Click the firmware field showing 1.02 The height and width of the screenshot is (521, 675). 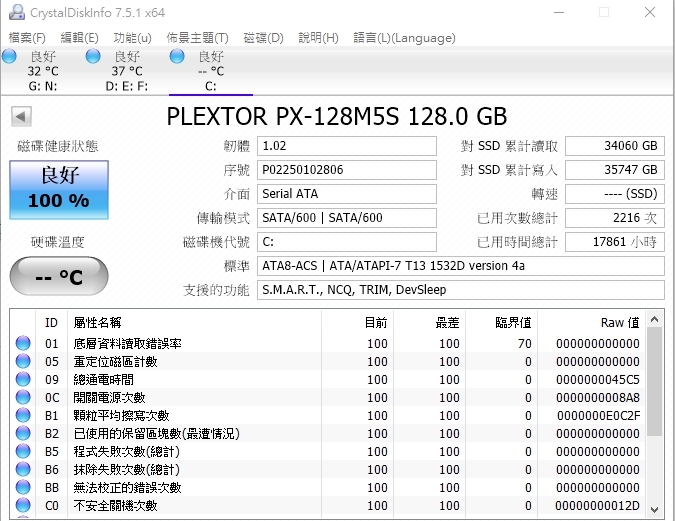click(x=347, y=146)
